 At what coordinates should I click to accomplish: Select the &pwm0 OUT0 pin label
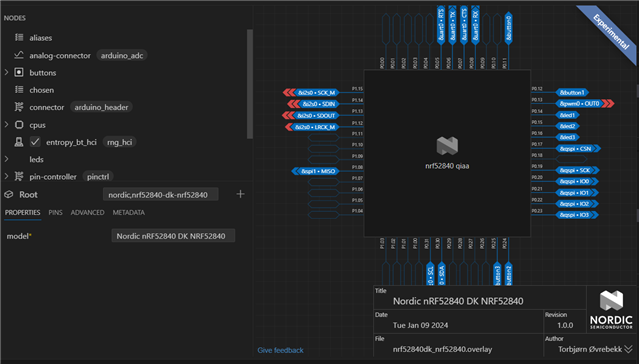click(579, 104)
